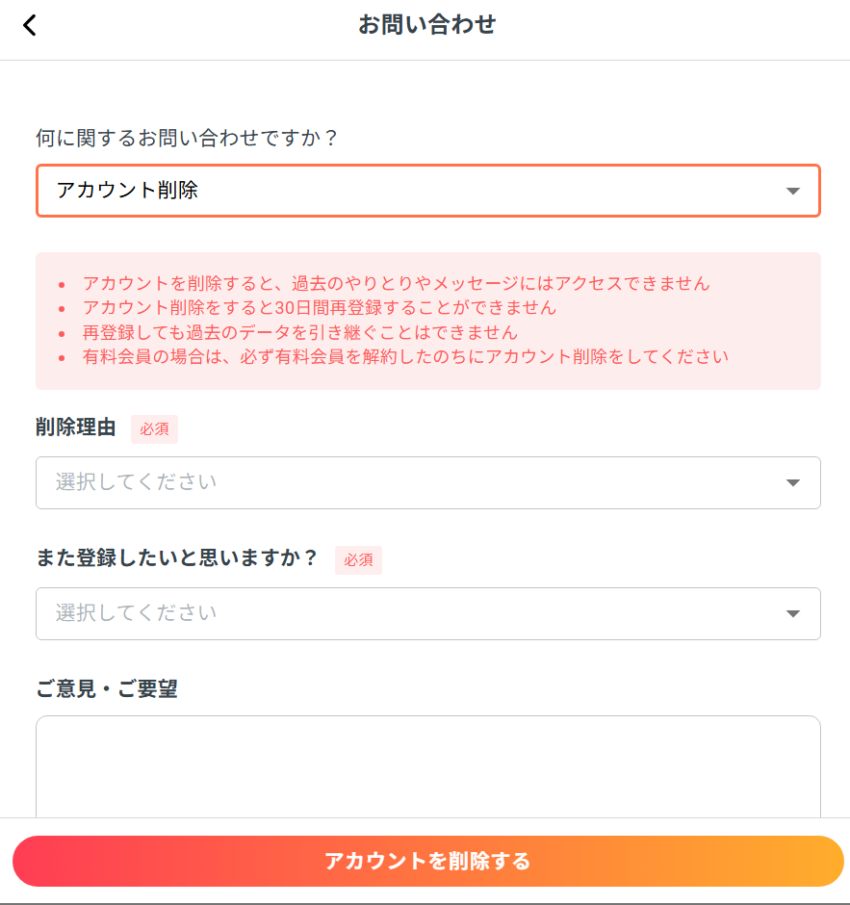Click the 何に関するお問い合わせですか？ label
Viewport: 850px width, 905px height.
pyautogui.click(x=188, y=137)
